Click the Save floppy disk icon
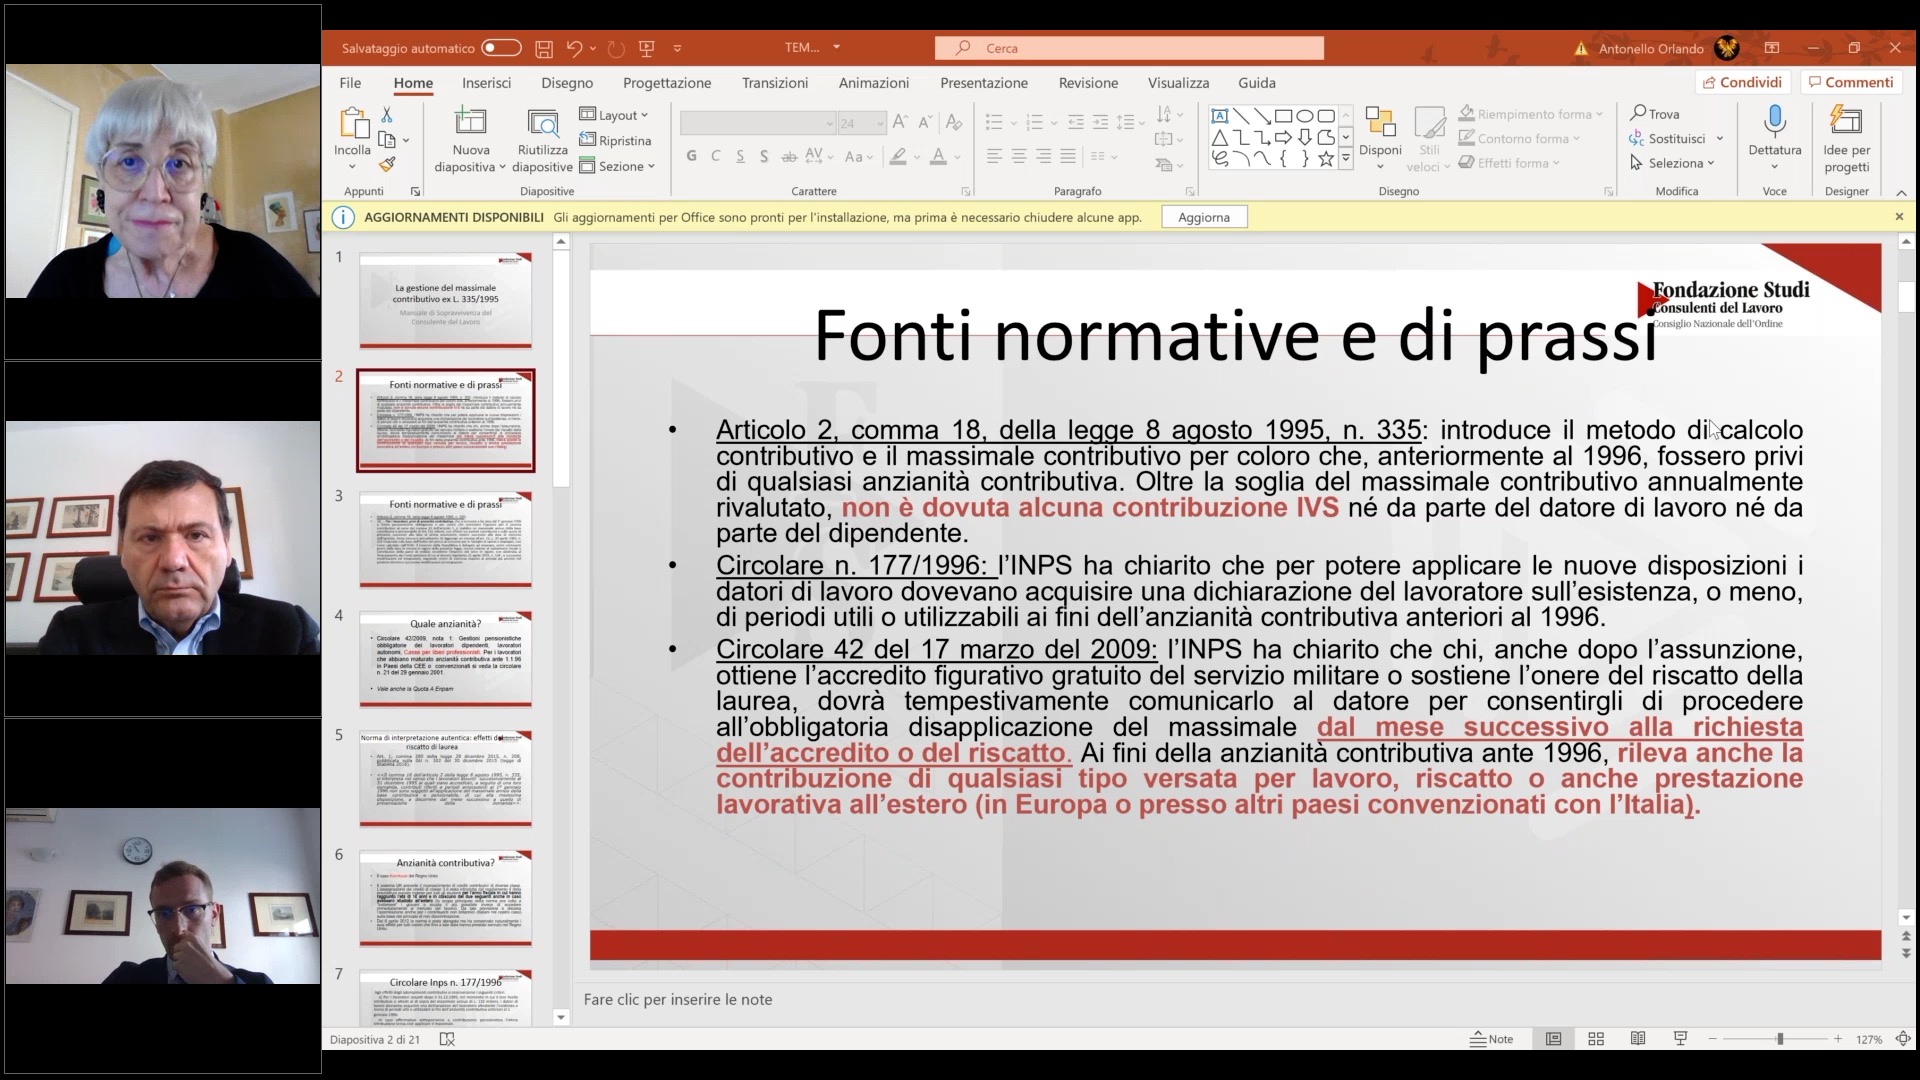1920x1080 pixels. [x=544, y=48]
